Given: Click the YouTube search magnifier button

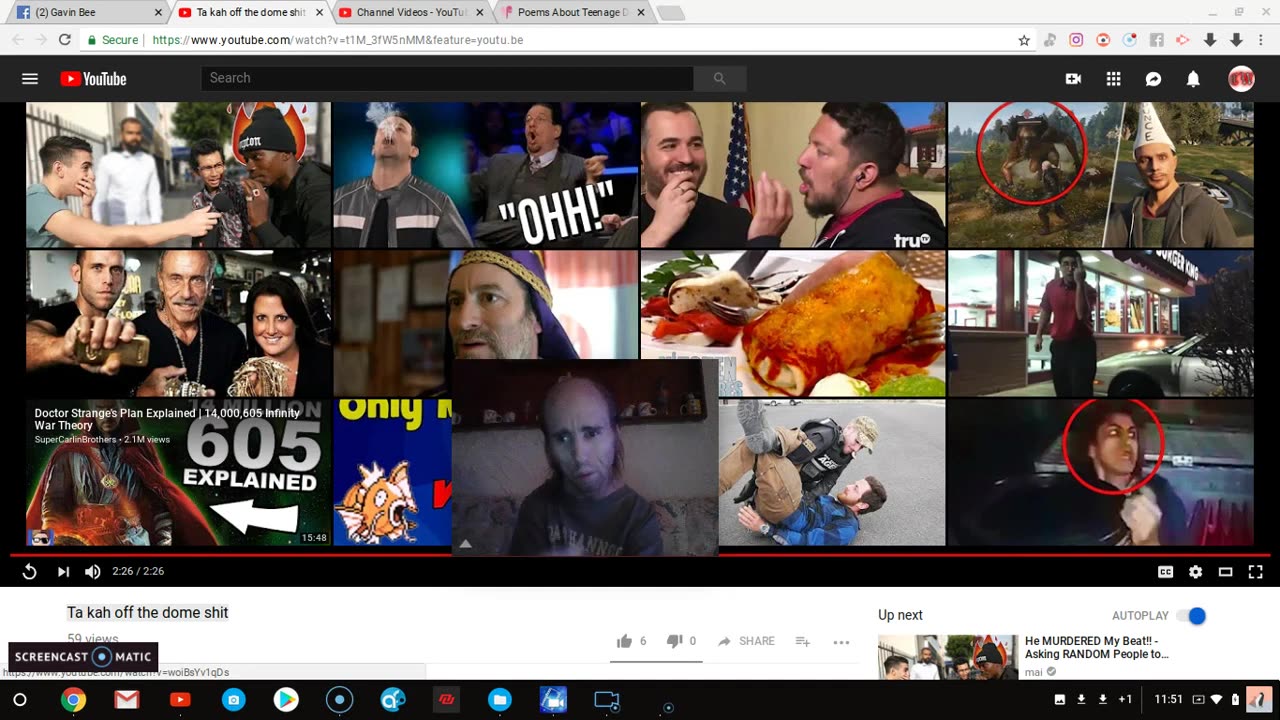Looking at the screenshot, I should (719, 78).
